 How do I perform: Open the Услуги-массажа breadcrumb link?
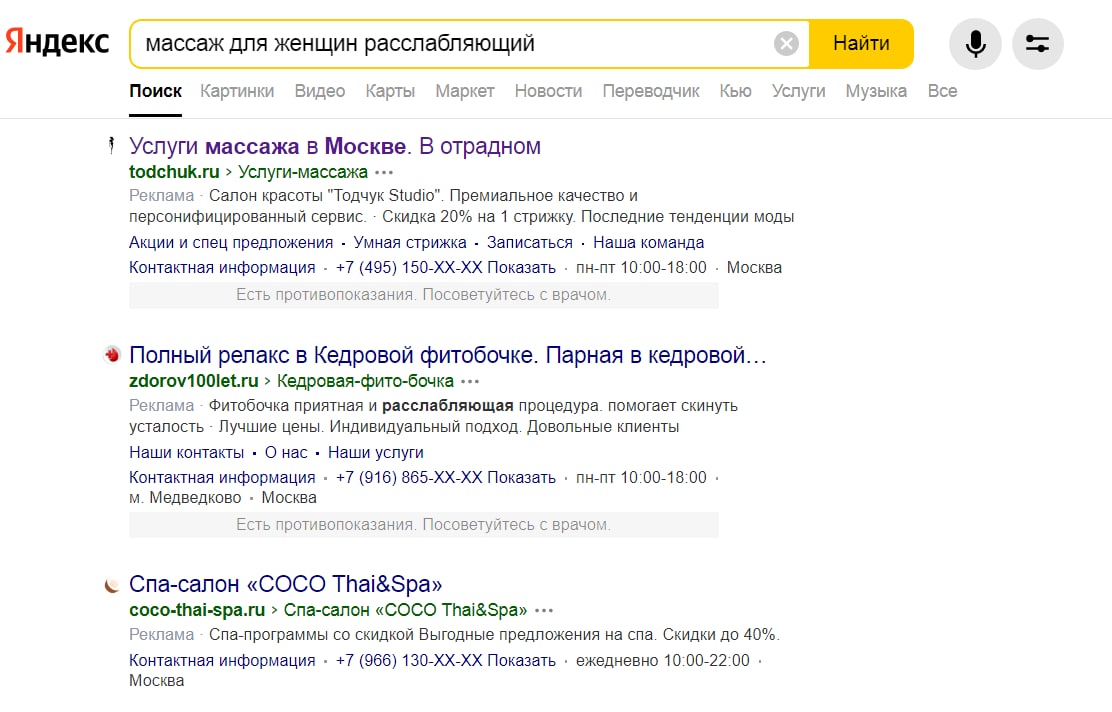[303, 172]
